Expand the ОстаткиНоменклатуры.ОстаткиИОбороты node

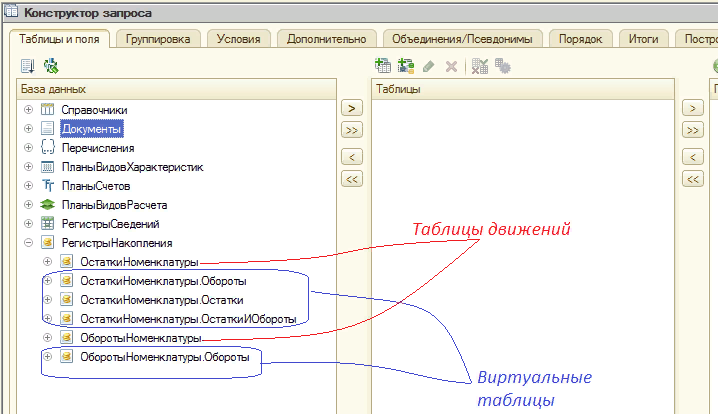tap(47, 318)
